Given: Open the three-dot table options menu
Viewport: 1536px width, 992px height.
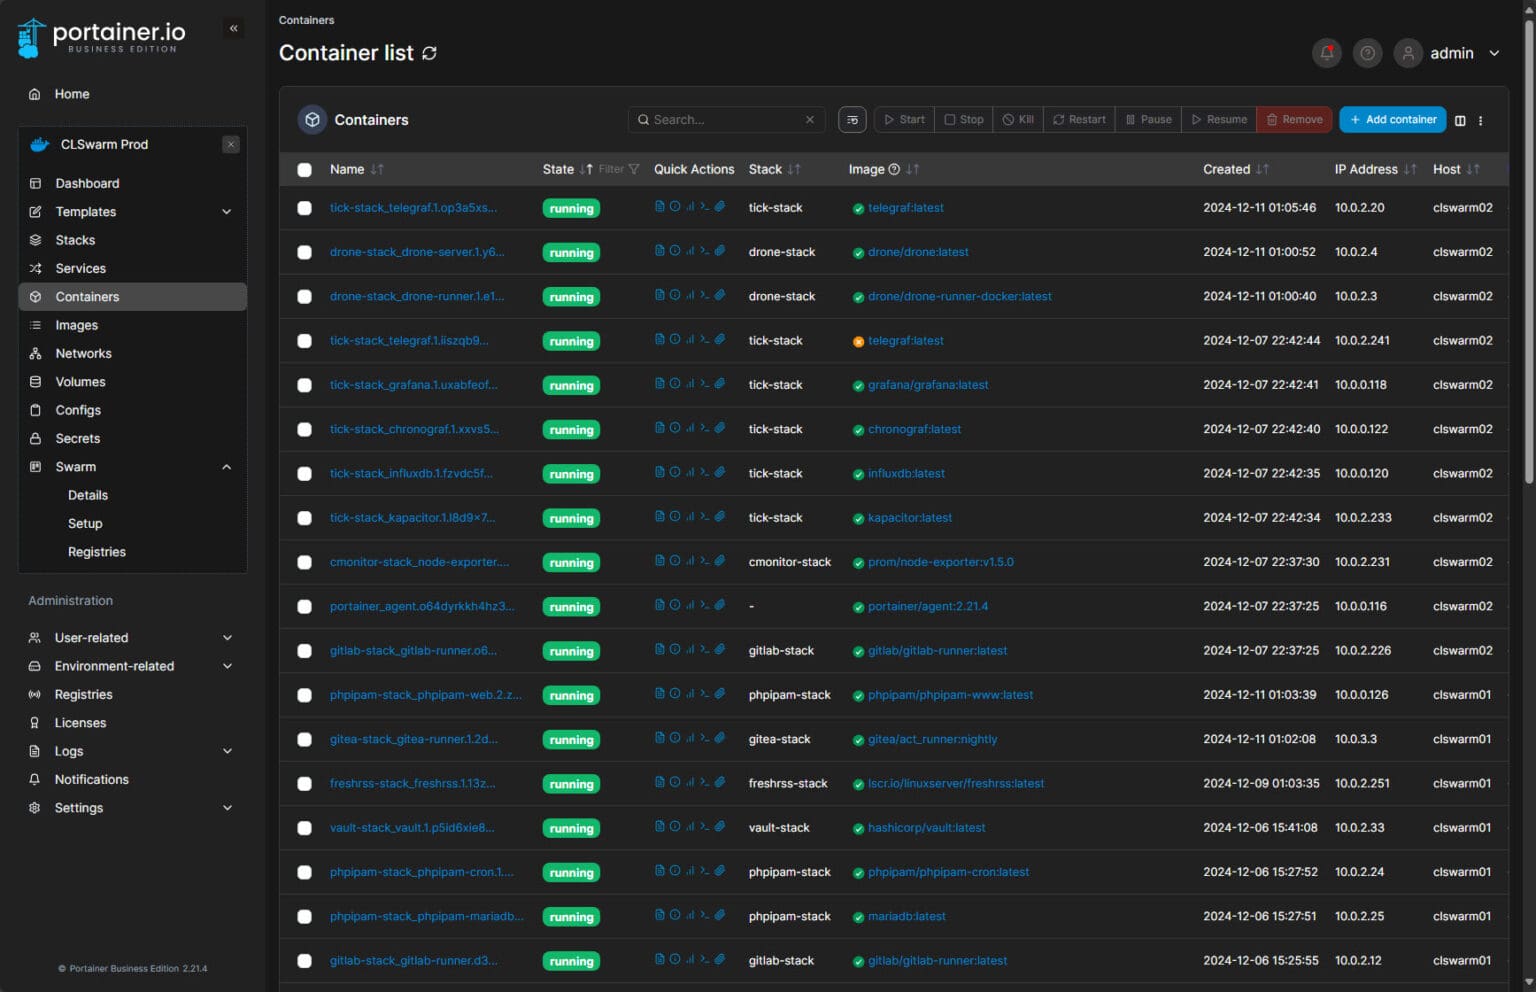Looking at the screenshot, I should tap(1481, 120).
